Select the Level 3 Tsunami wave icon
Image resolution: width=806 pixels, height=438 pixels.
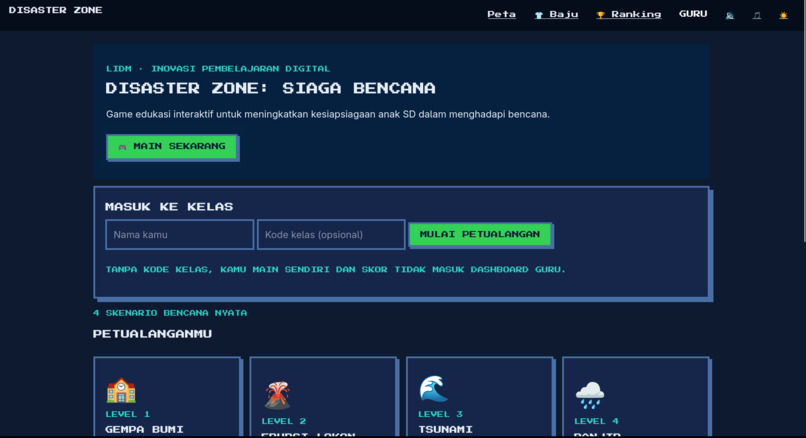click(x=433, y=388)
